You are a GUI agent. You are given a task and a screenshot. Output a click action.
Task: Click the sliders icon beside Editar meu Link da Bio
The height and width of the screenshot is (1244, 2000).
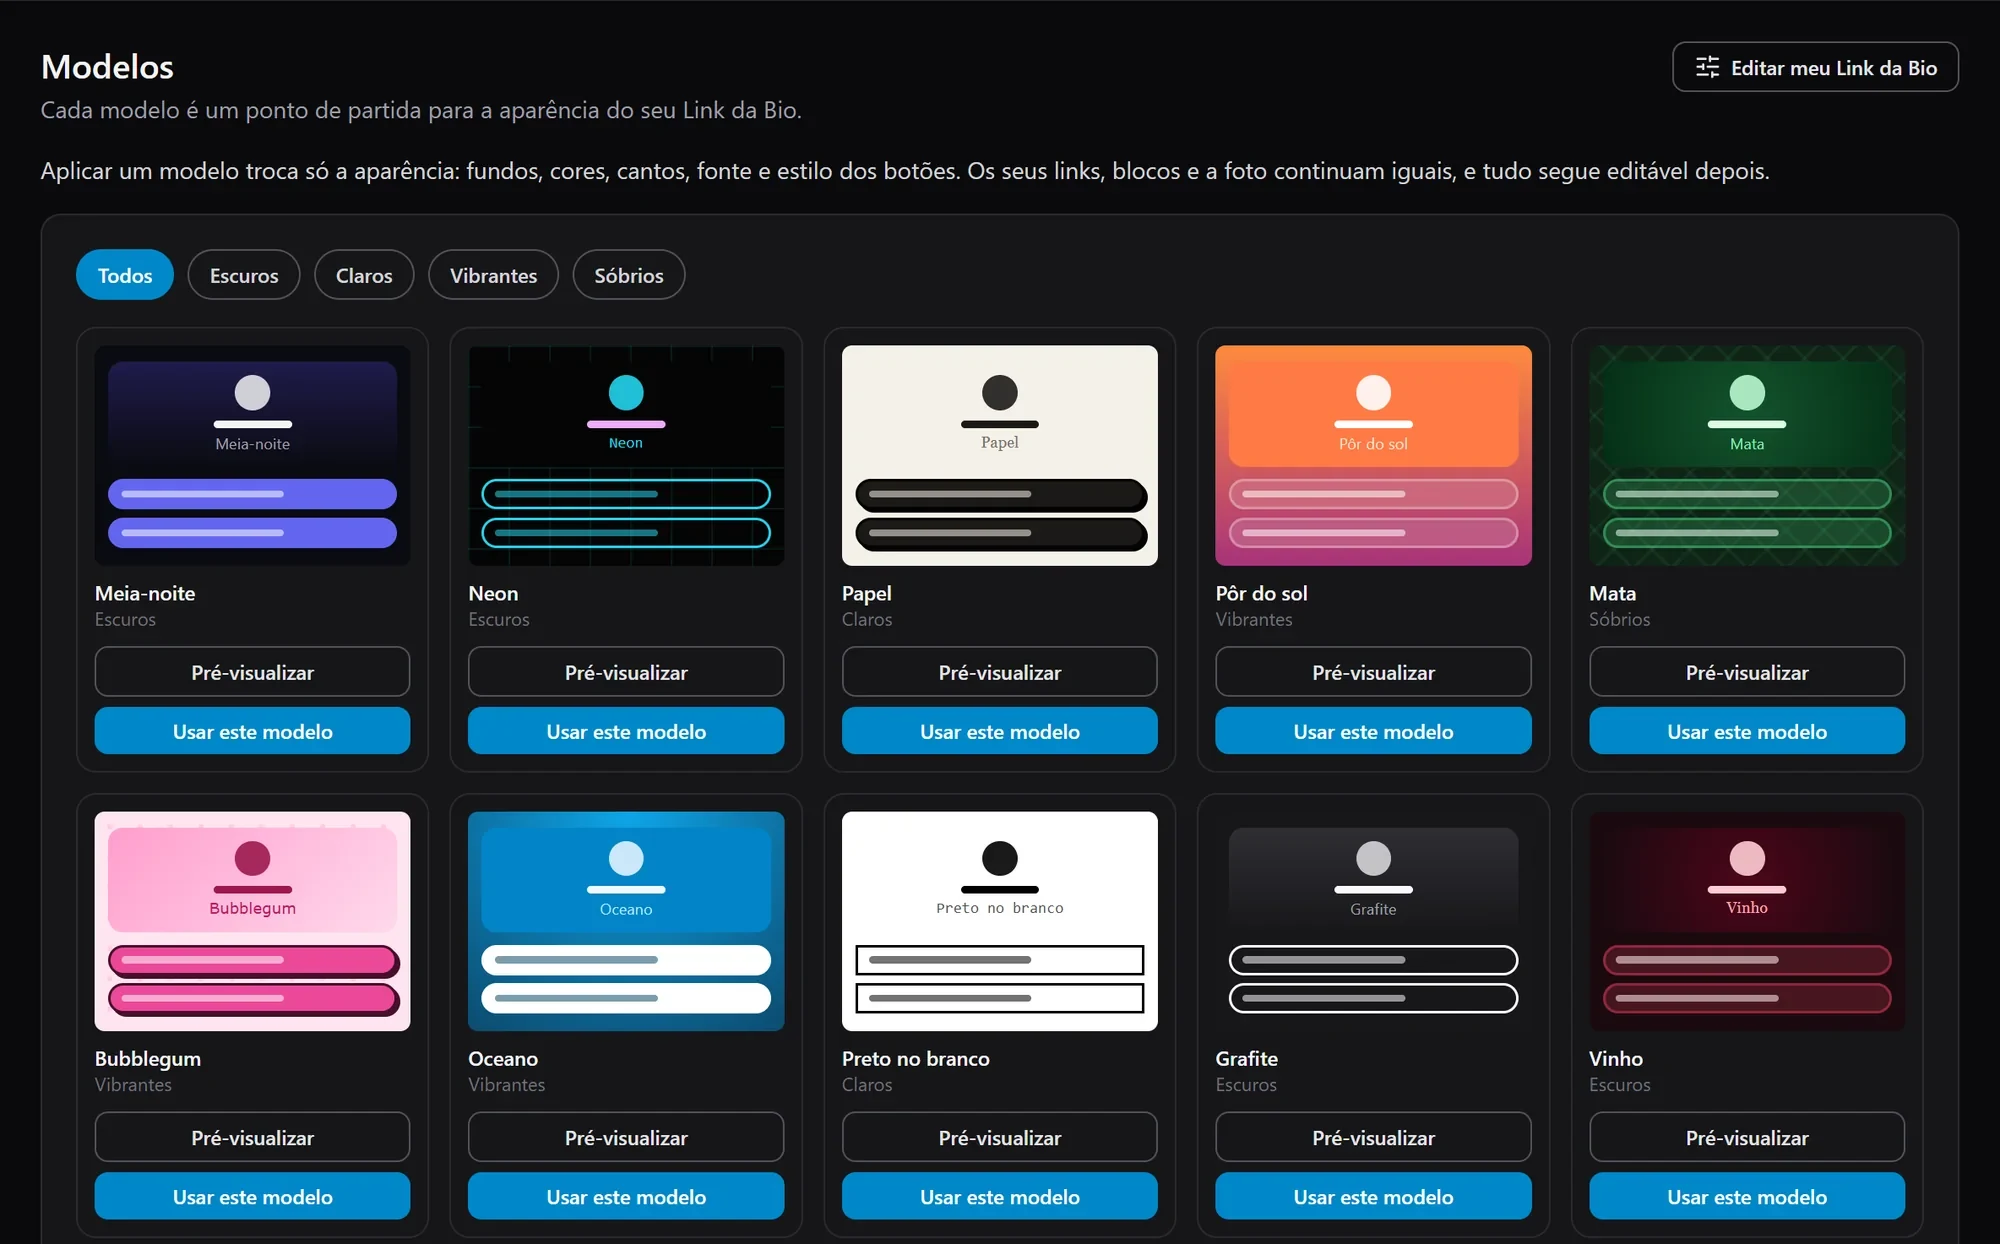click(1707, 67)
